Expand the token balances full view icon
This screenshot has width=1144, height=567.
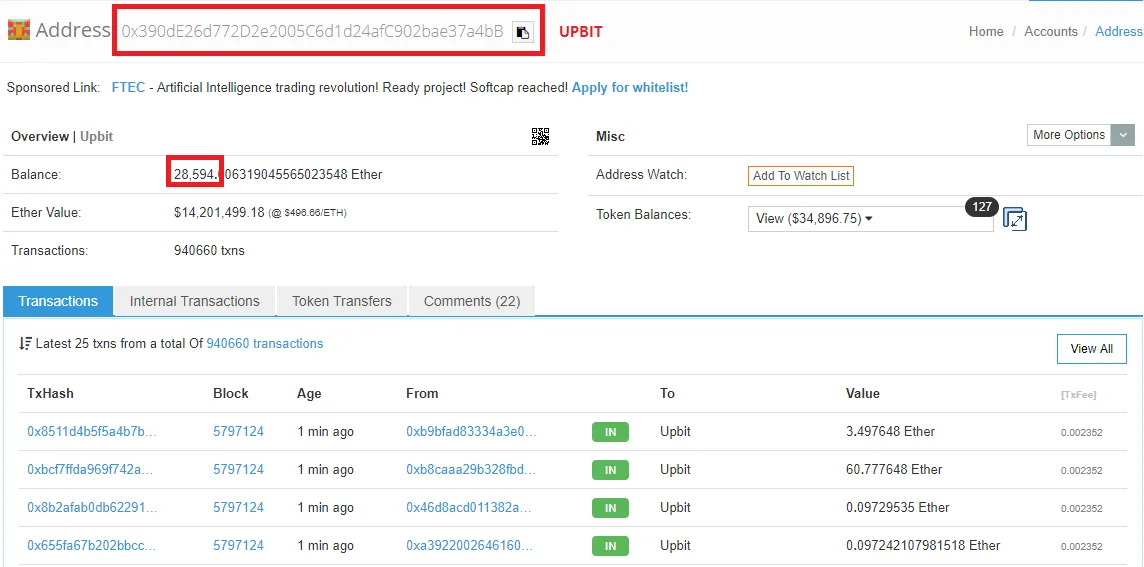tap(1015, 219)
